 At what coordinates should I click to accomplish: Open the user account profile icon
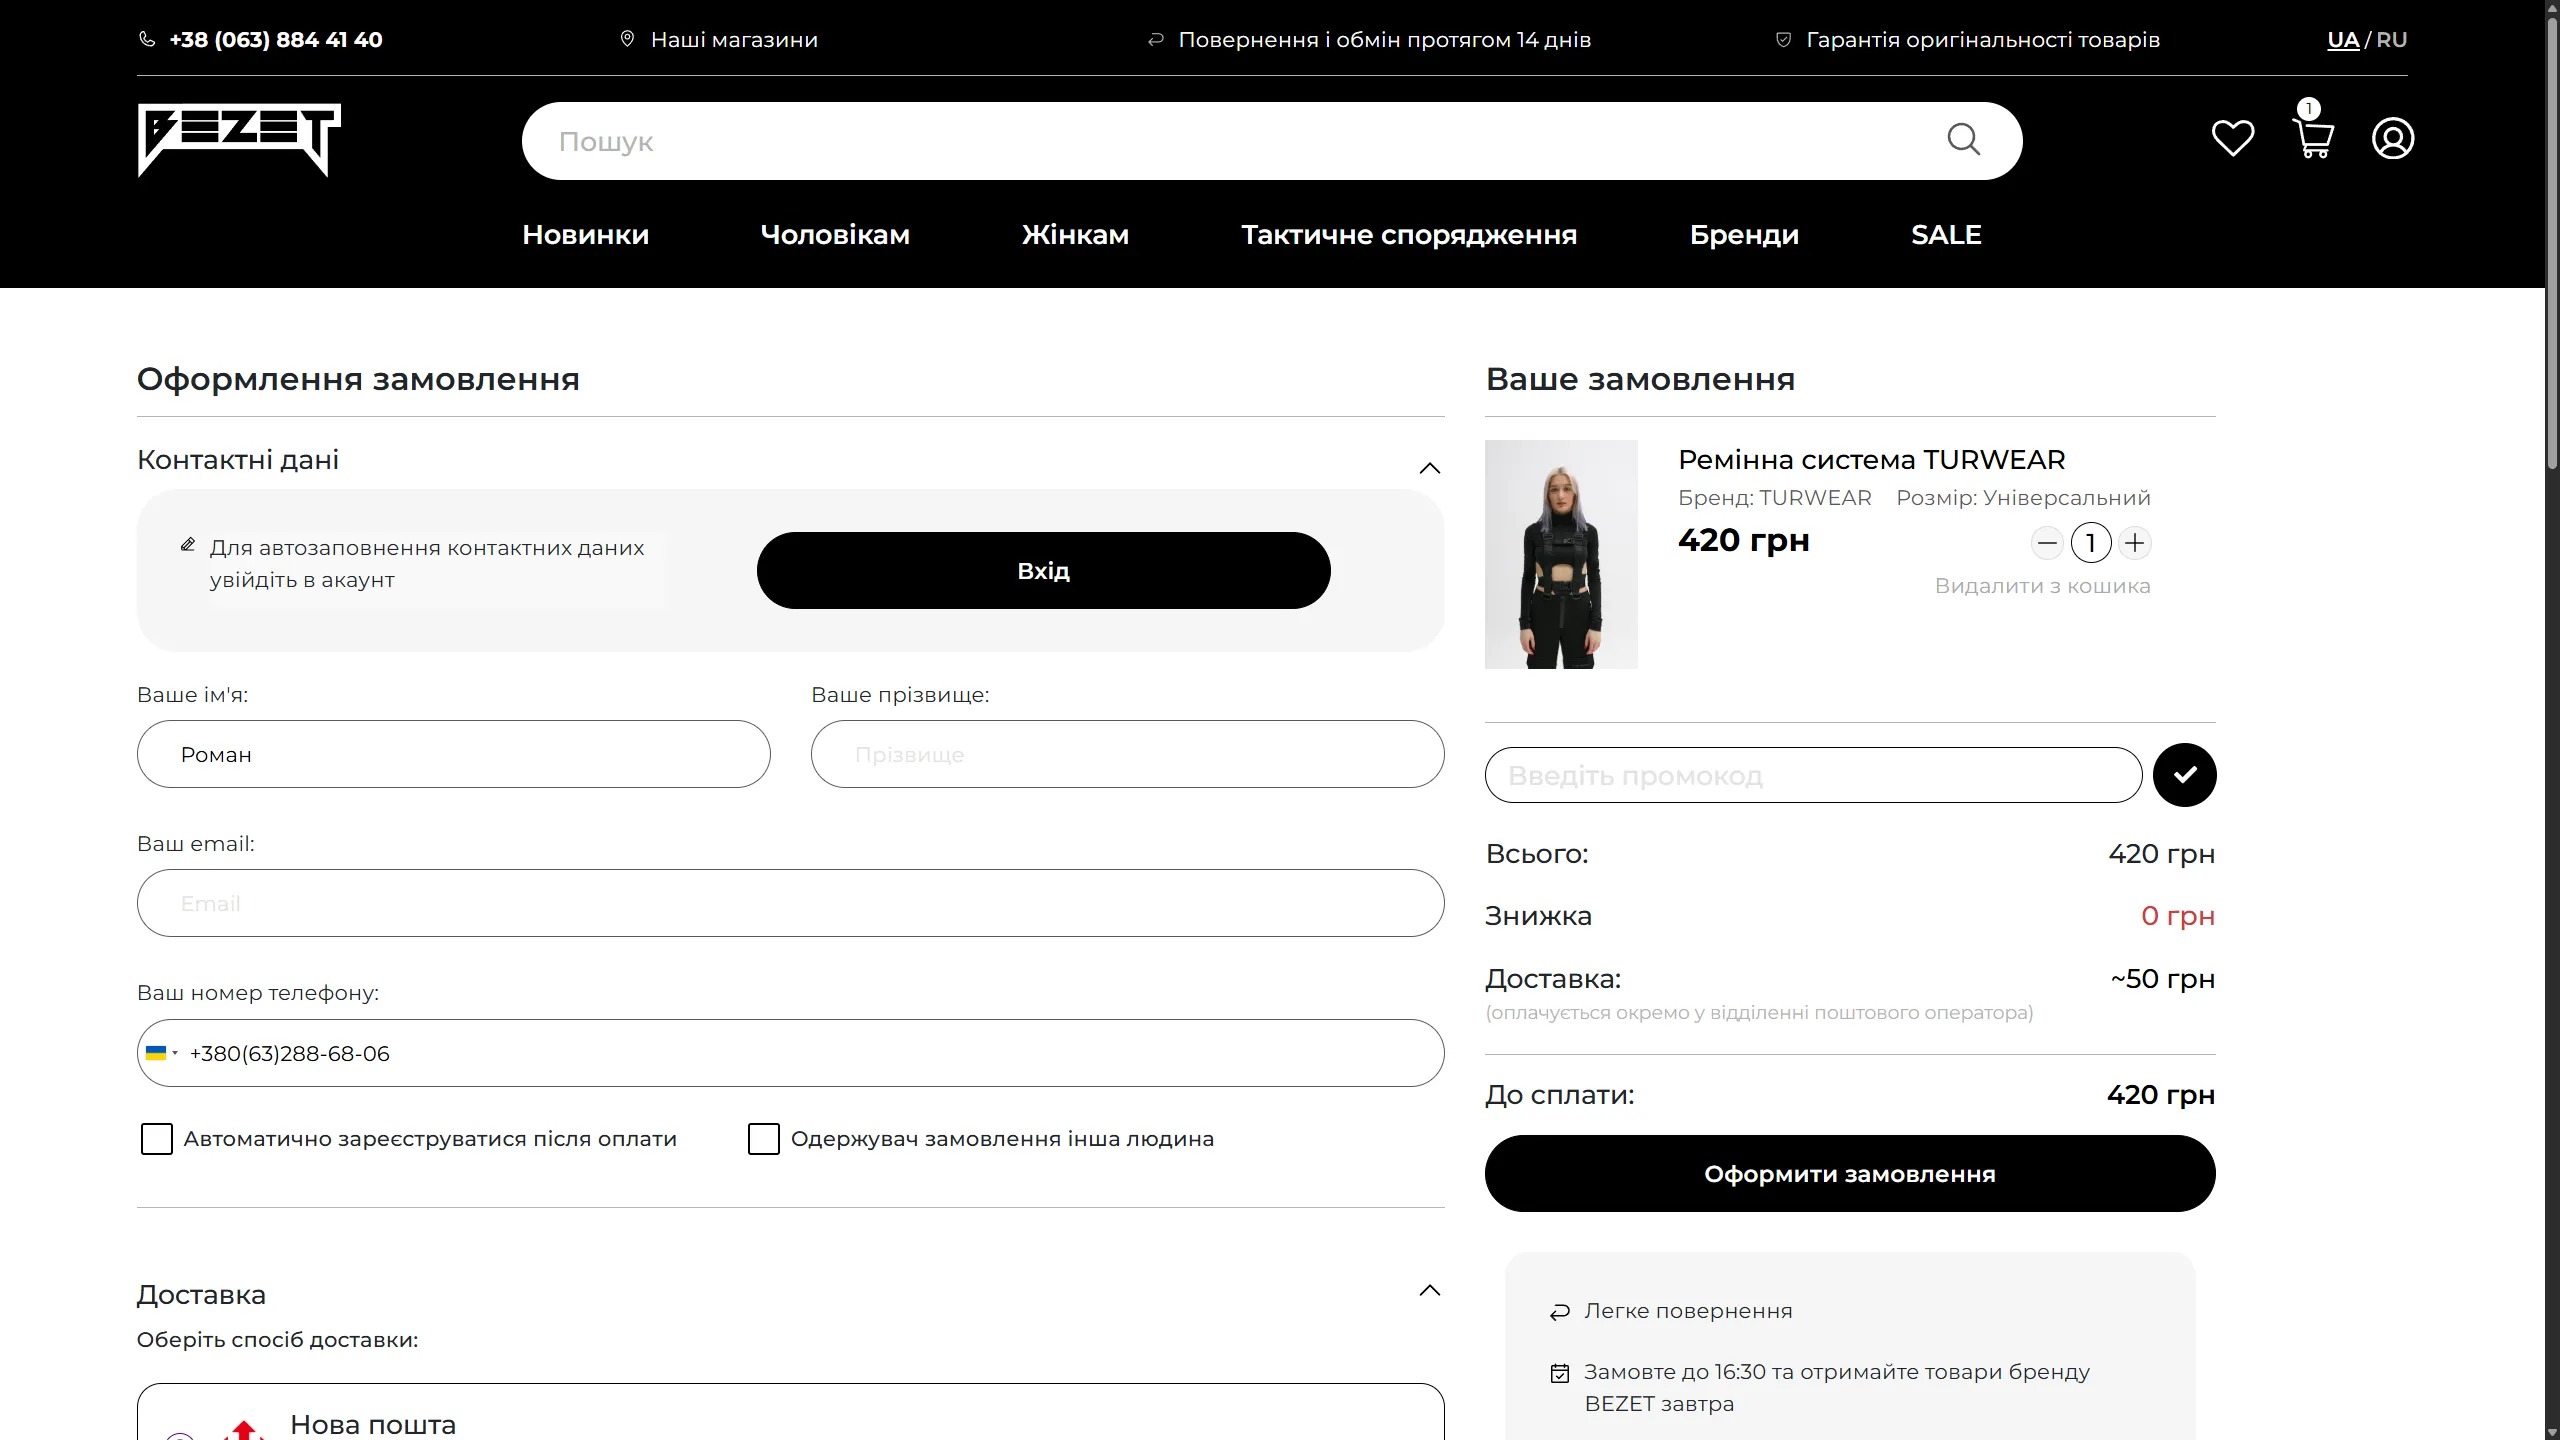2392,138
